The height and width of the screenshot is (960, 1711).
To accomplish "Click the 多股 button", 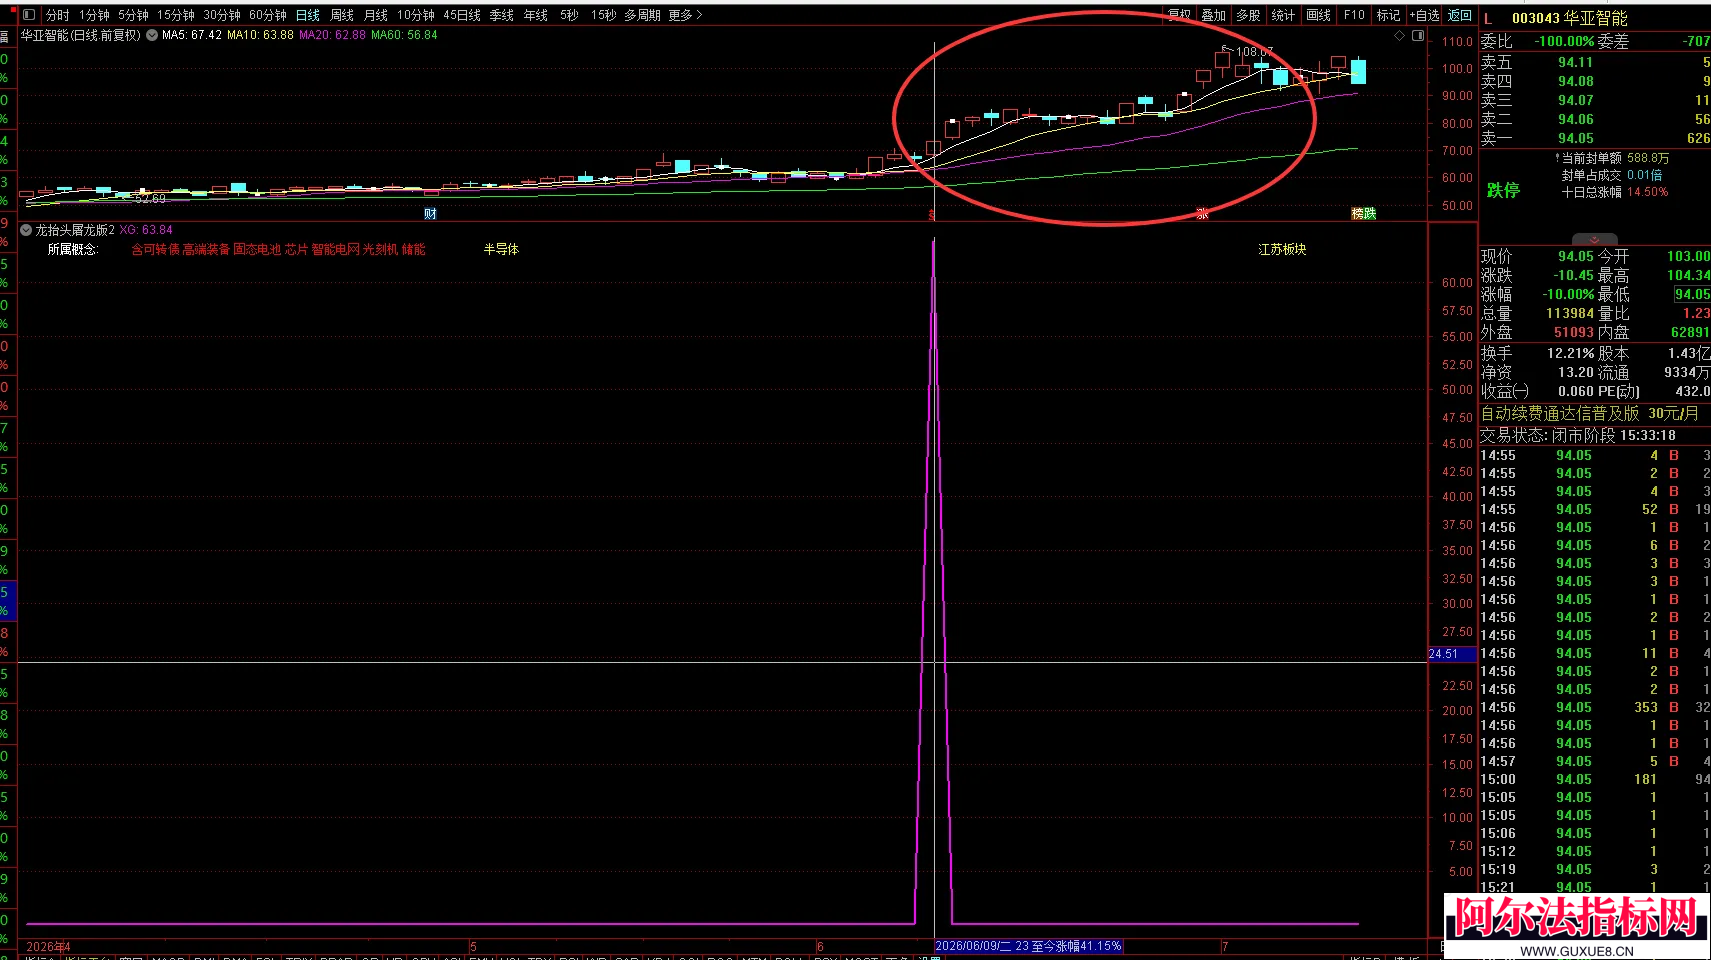I will [1248, 15].
